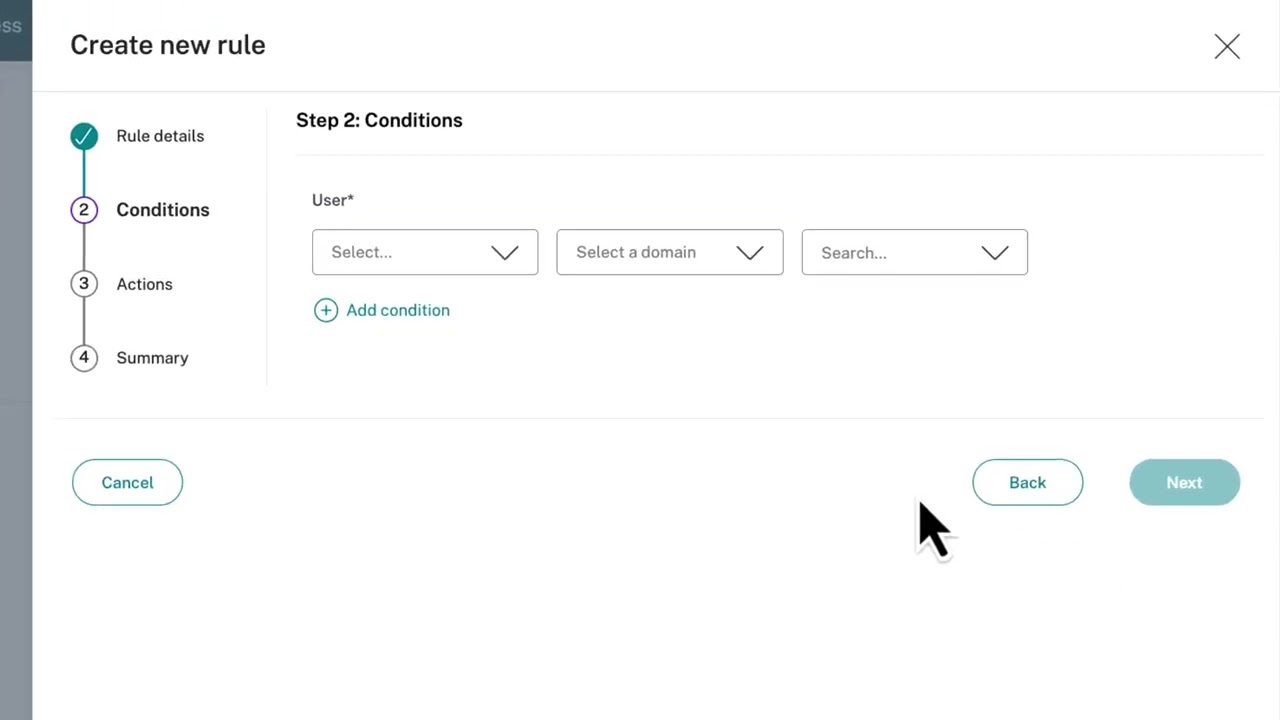1280x720 pixels.
Task: Click step 4 Summary circle indicator
Action: click(84, 357)
